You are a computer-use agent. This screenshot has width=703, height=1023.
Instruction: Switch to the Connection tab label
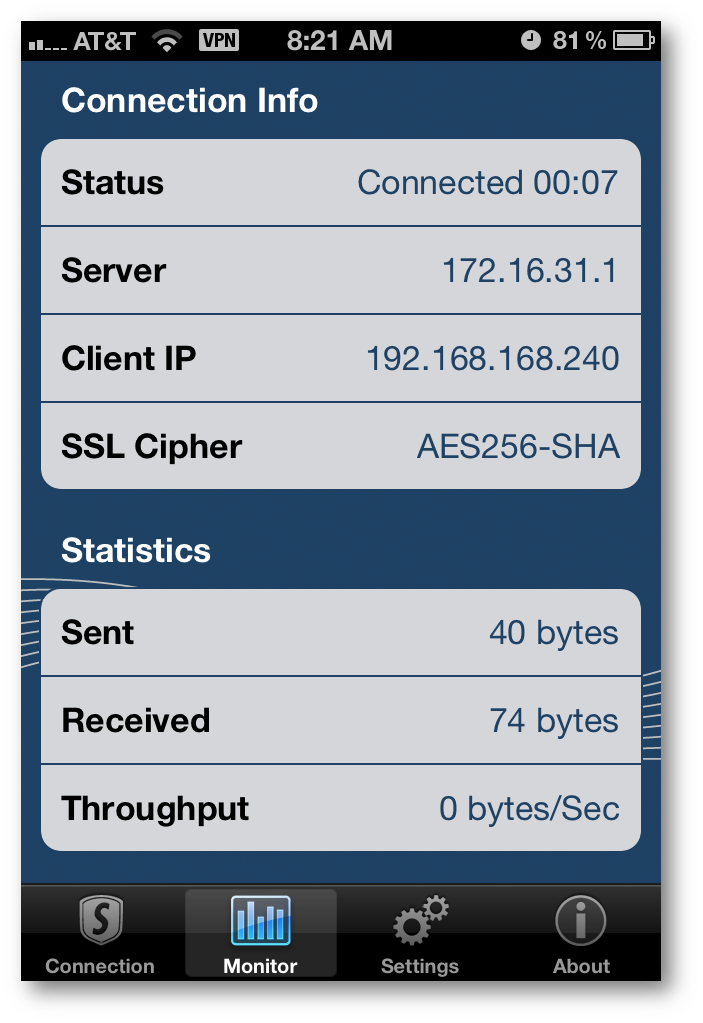coord(100,967)
